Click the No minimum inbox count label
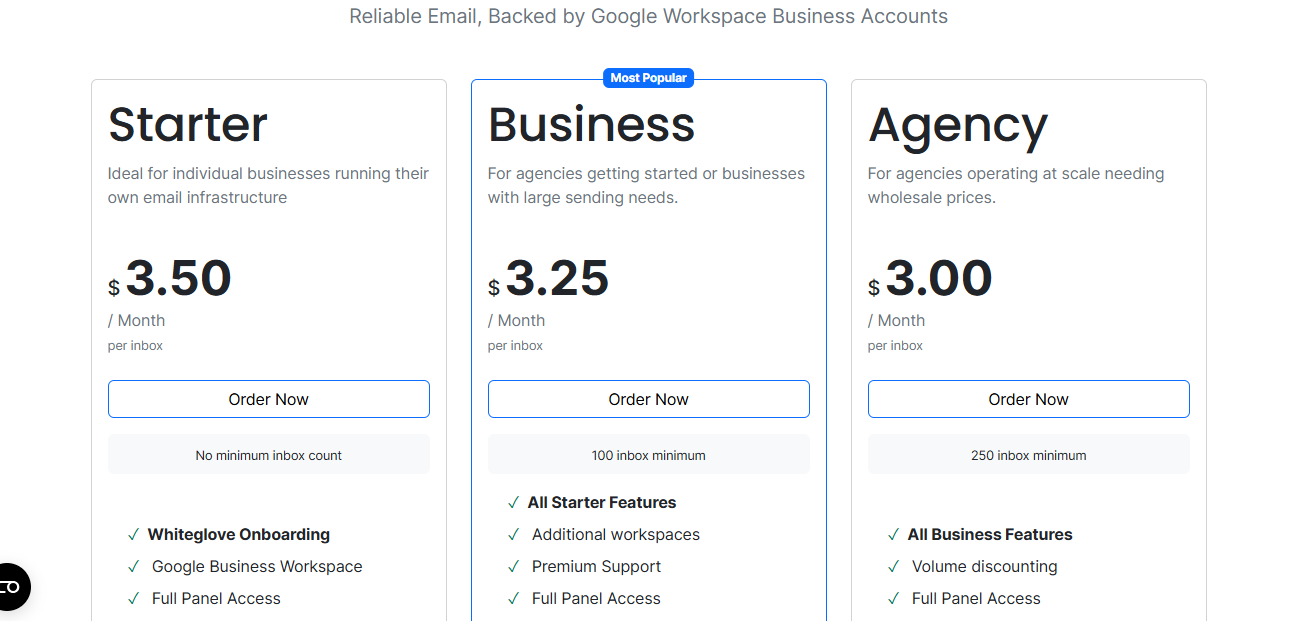This screenshot has height=621, width=1312. tap(268, 454)
